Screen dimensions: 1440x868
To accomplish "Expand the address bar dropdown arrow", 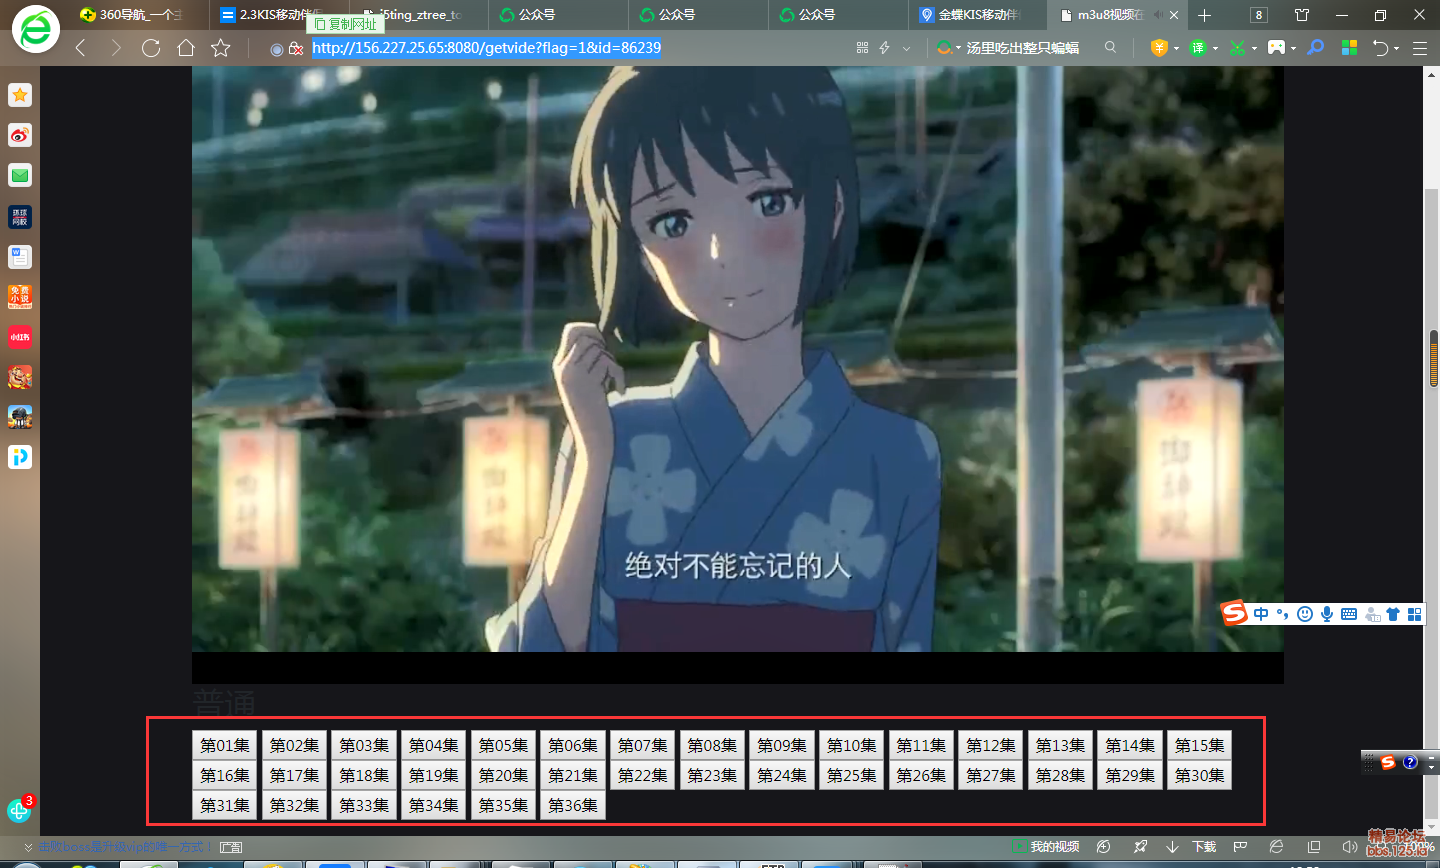I will point(907,48).
